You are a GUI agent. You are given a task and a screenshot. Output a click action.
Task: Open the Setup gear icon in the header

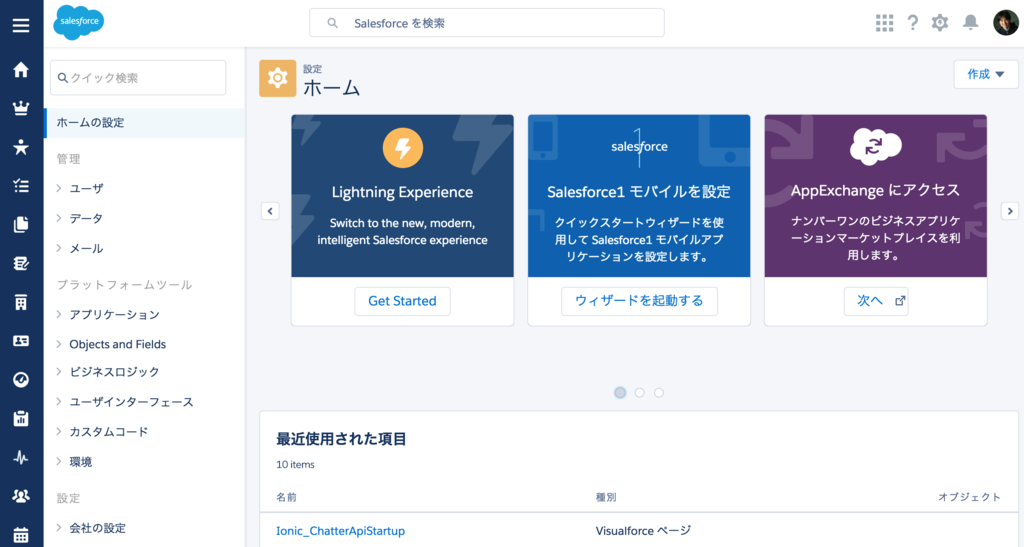(x=940, y=23)
